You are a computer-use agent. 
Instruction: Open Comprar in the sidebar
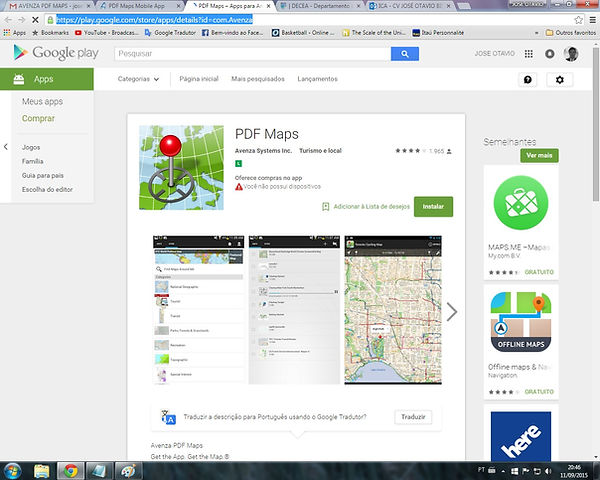pyautogui.click(x=38, y=118)
